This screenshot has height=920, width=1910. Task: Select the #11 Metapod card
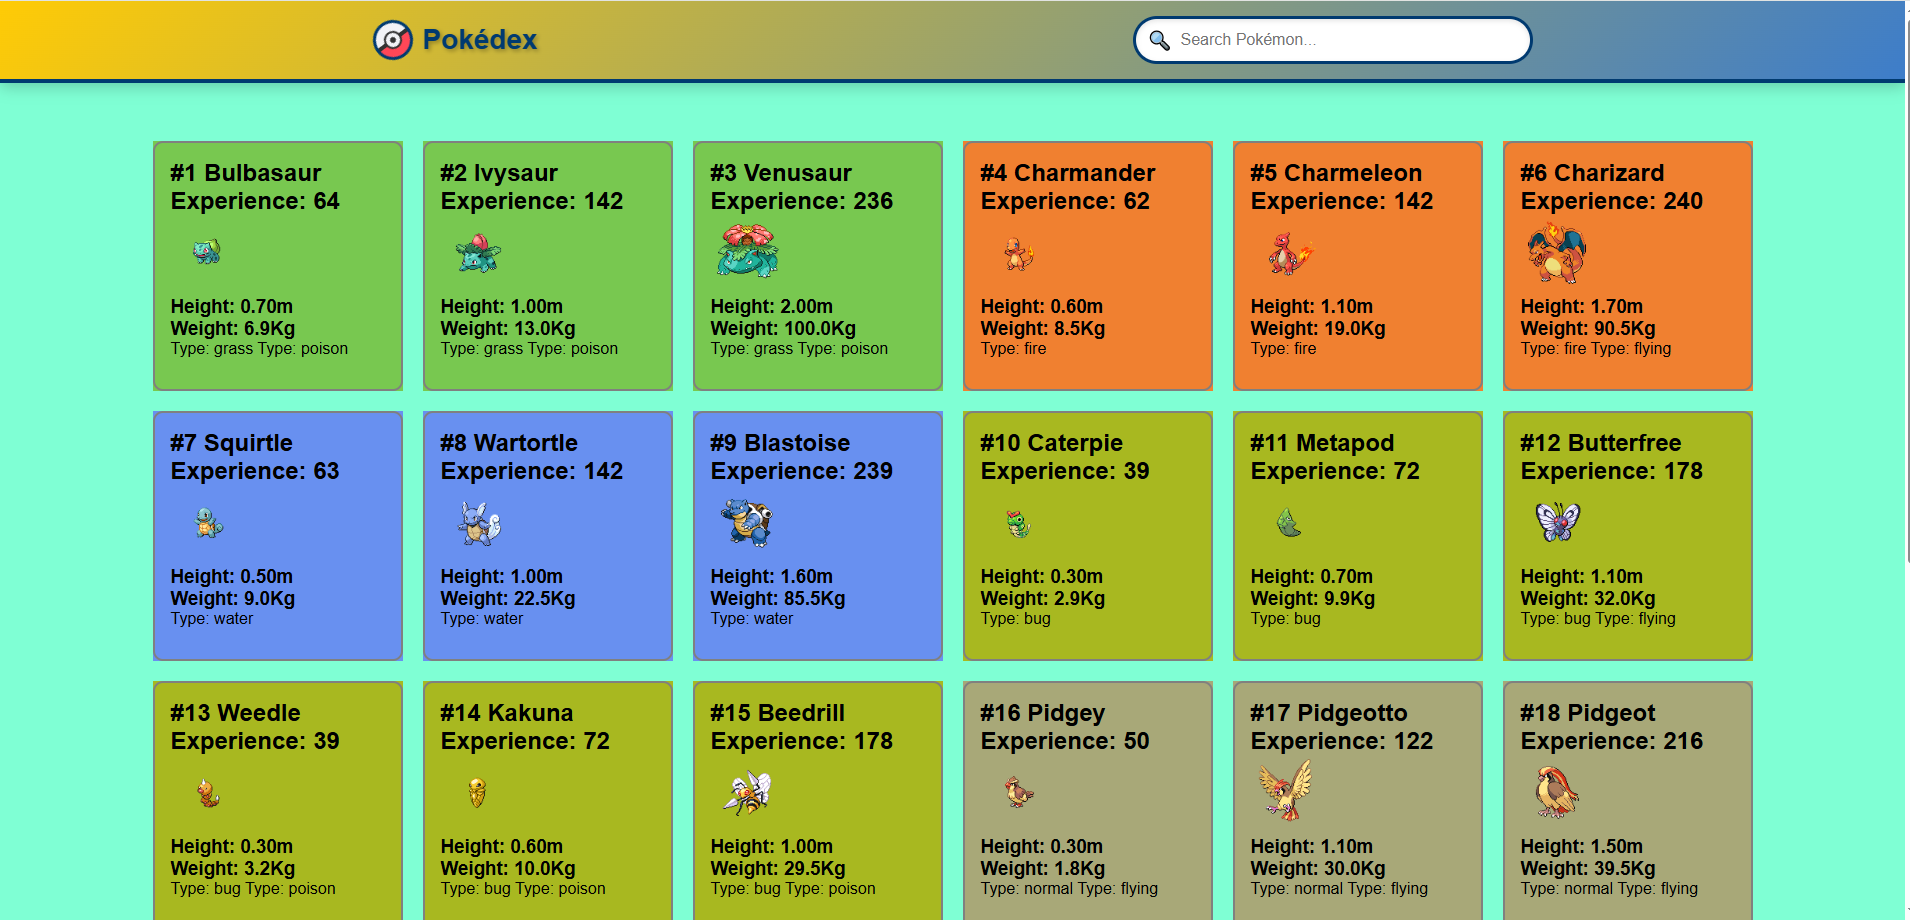click(x=1357, y=535)
